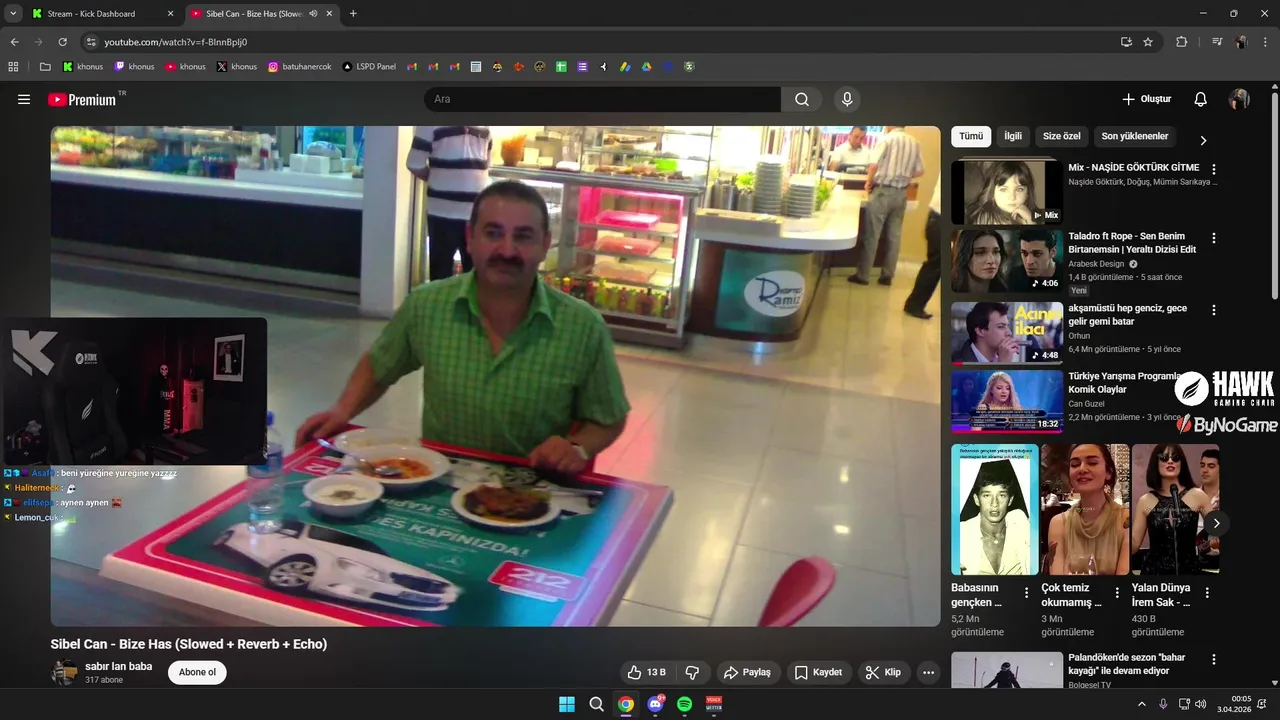Open options for Mix - NAŞİDE GÖKTÜRK
This screenshot has height=720, width=1280.
(x=1214, y=169)
